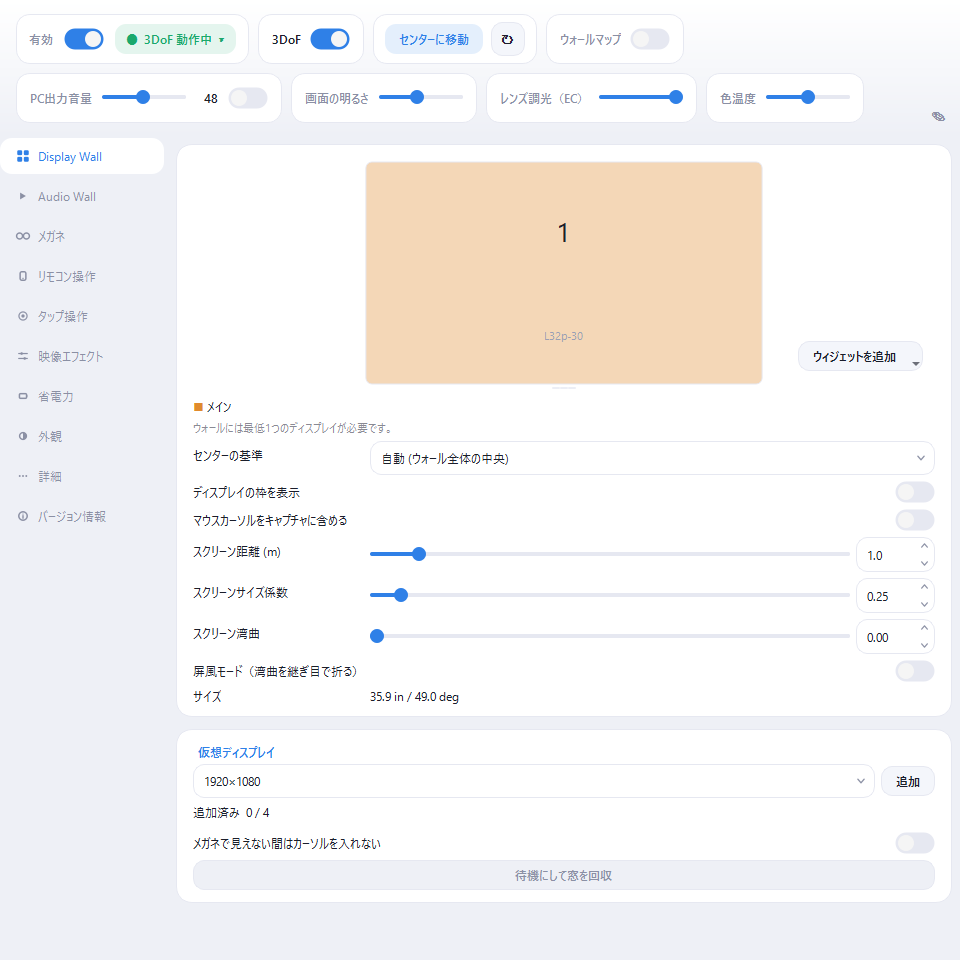
Task: Click the レンズ調光（EC）slider
Action: click(x=640, y=97)
